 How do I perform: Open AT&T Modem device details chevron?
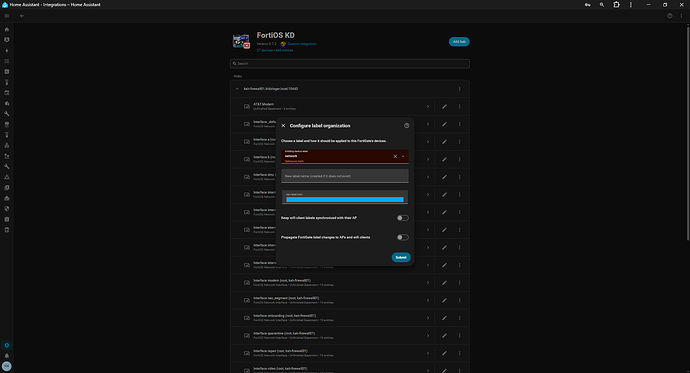tap(428, 106)
